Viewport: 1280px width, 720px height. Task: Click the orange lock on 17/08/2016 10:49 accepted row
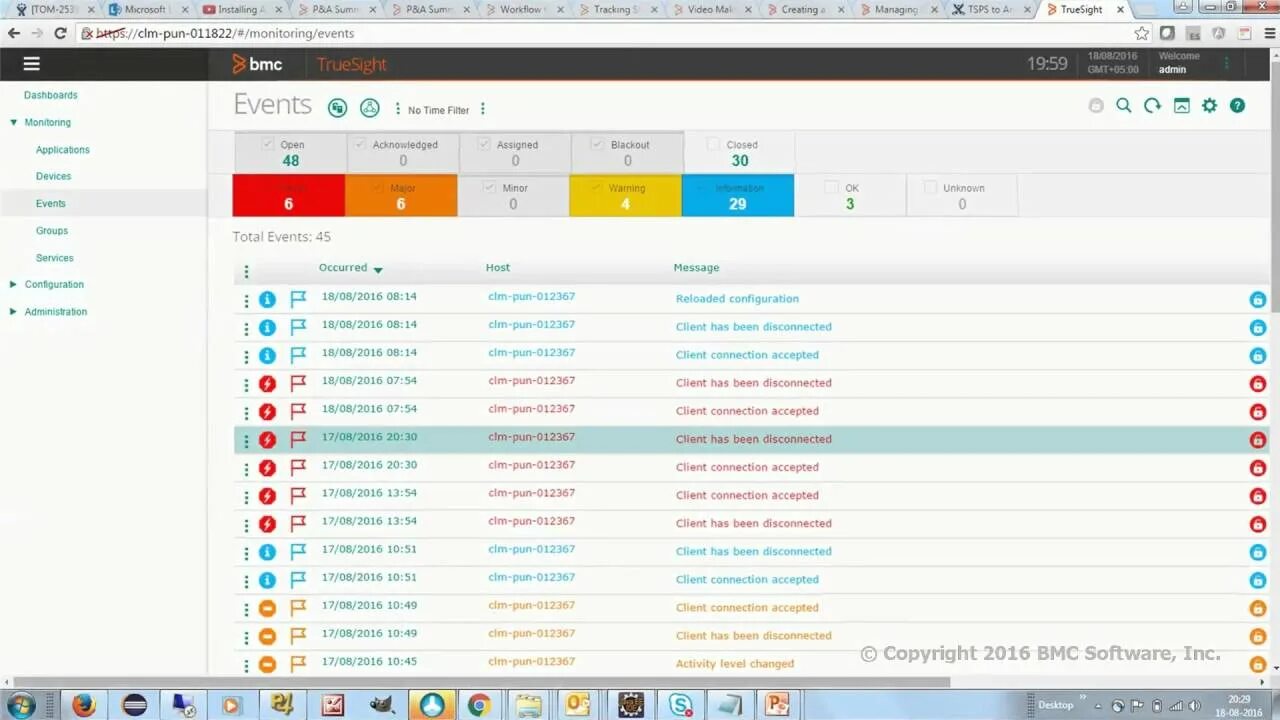click(x=1258, y=608)
